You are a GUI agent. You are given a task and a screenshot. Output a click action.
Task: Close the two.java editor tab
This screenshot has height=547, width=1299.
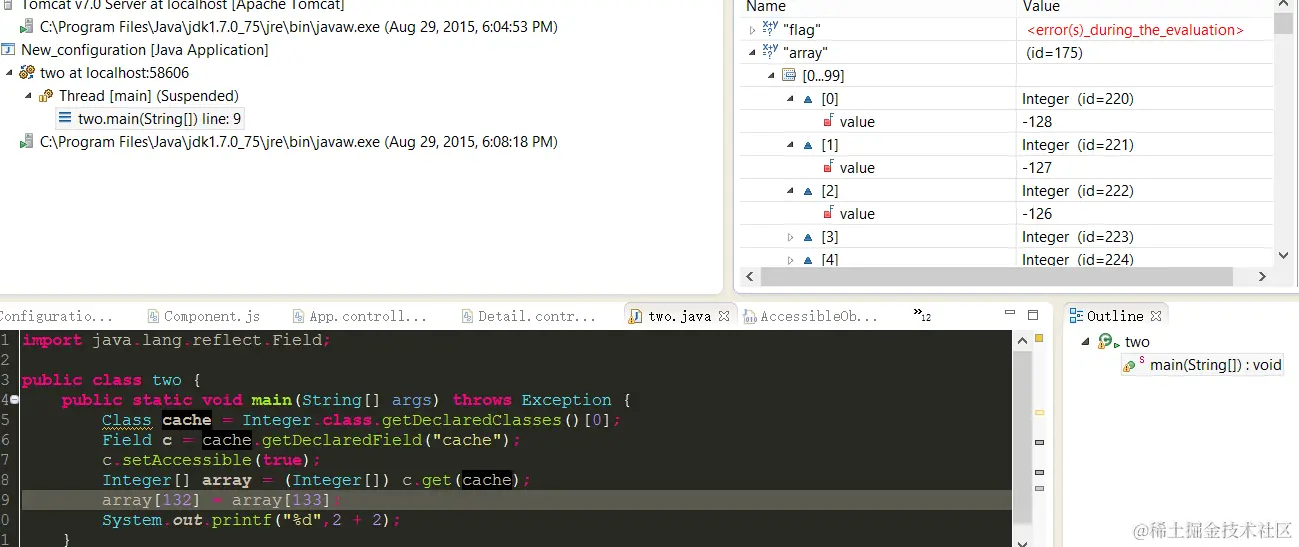point(725,316)
